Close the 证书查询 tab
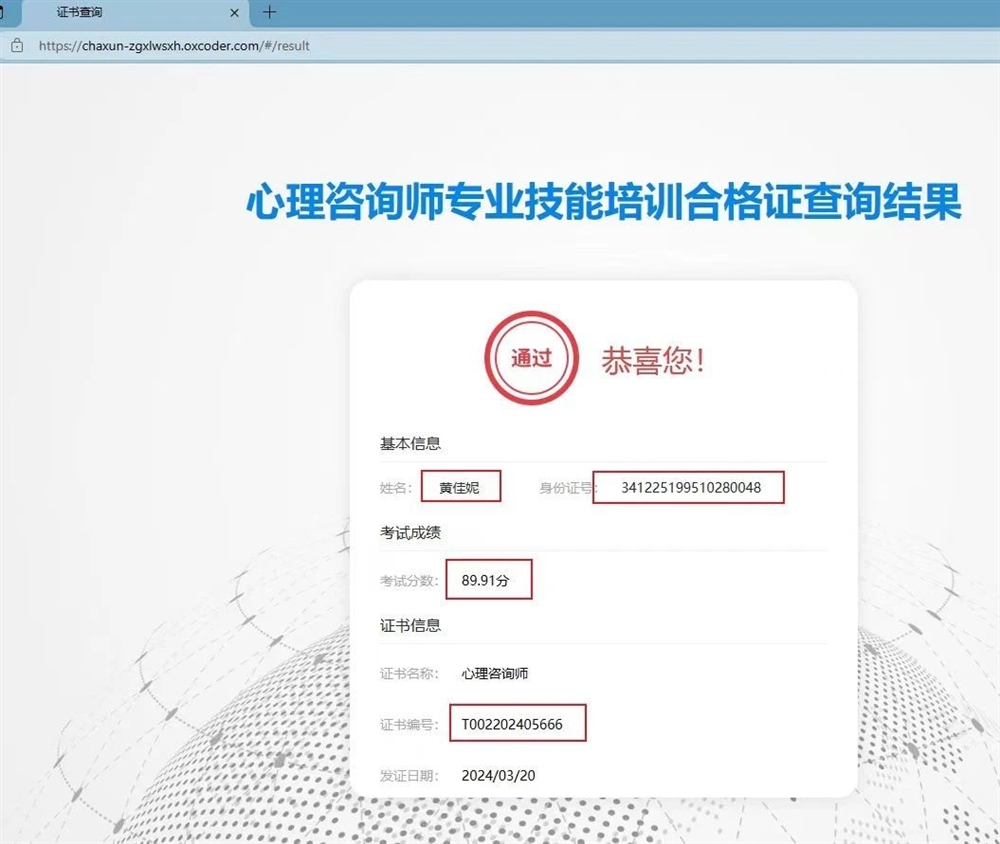 [234, 13]
